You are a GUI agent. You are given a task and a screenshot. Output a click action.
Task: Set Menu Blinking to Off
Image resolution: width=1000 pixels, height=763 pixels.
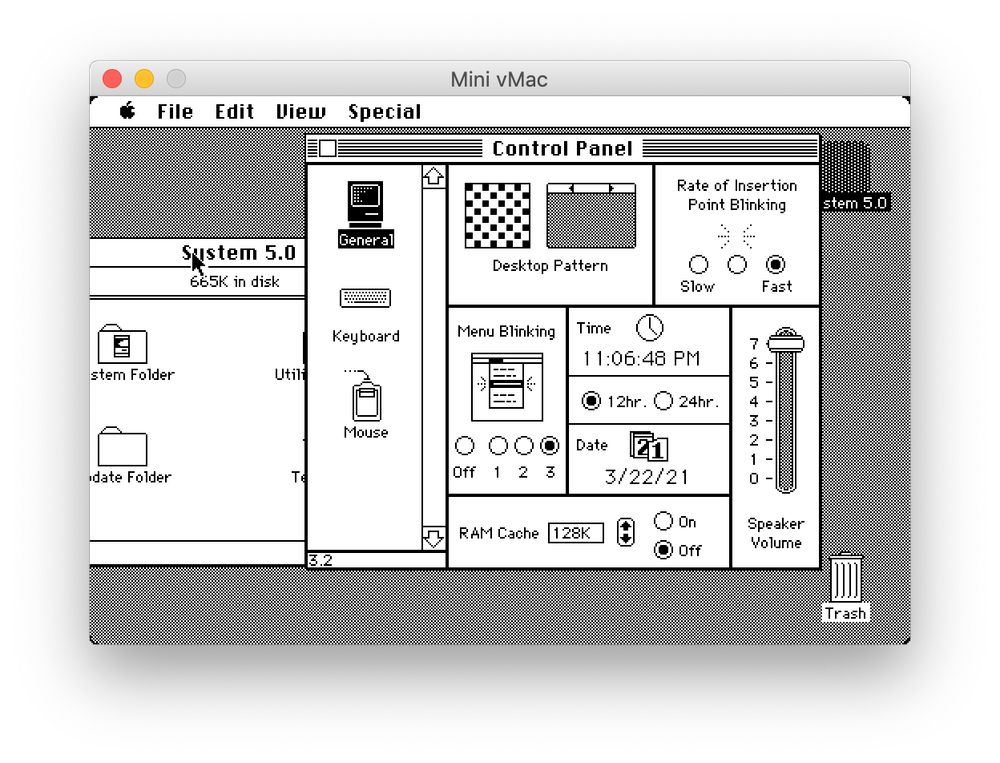(465, 445)
